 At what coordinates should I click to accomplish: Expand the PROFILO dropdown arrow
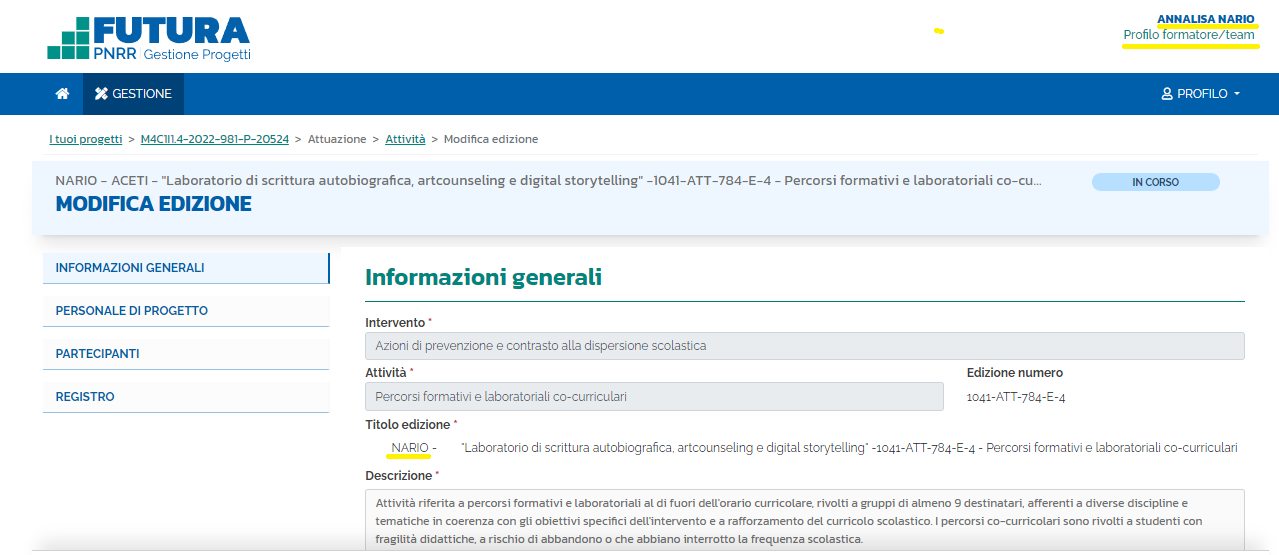[x=1237, y=94]
